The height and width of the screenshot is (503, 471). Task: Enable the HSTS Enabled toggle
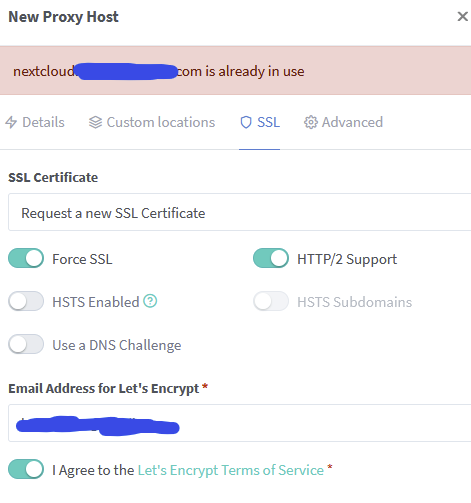pos(26,301)
